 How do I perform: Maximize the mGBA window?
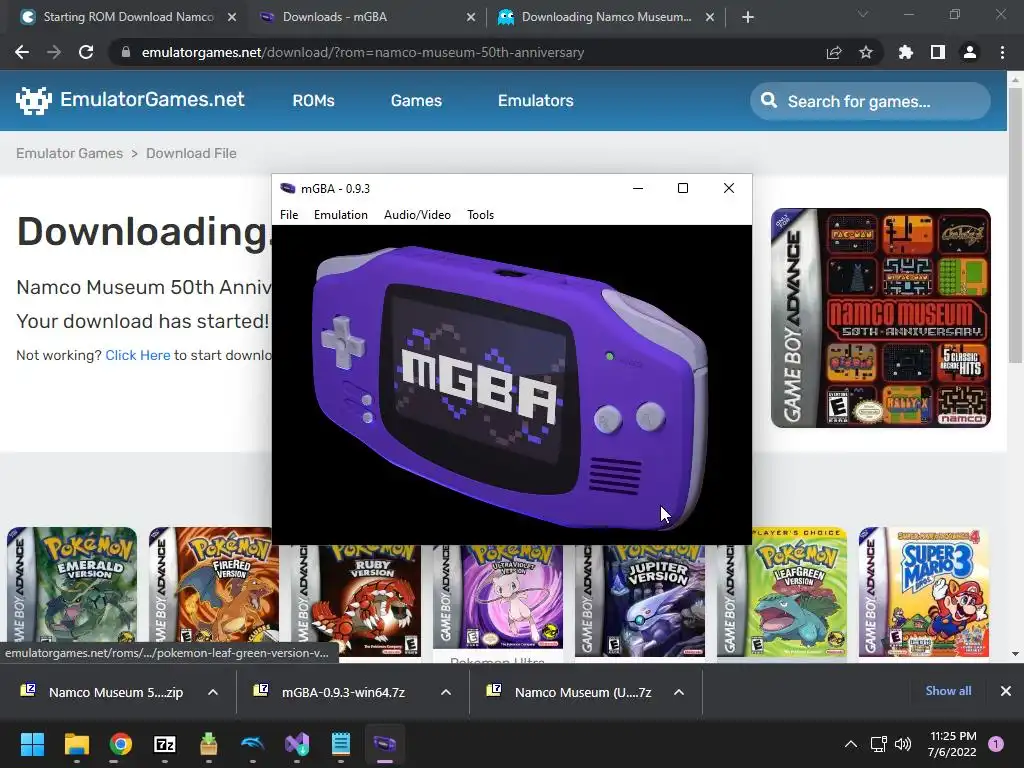pos(682,188)
